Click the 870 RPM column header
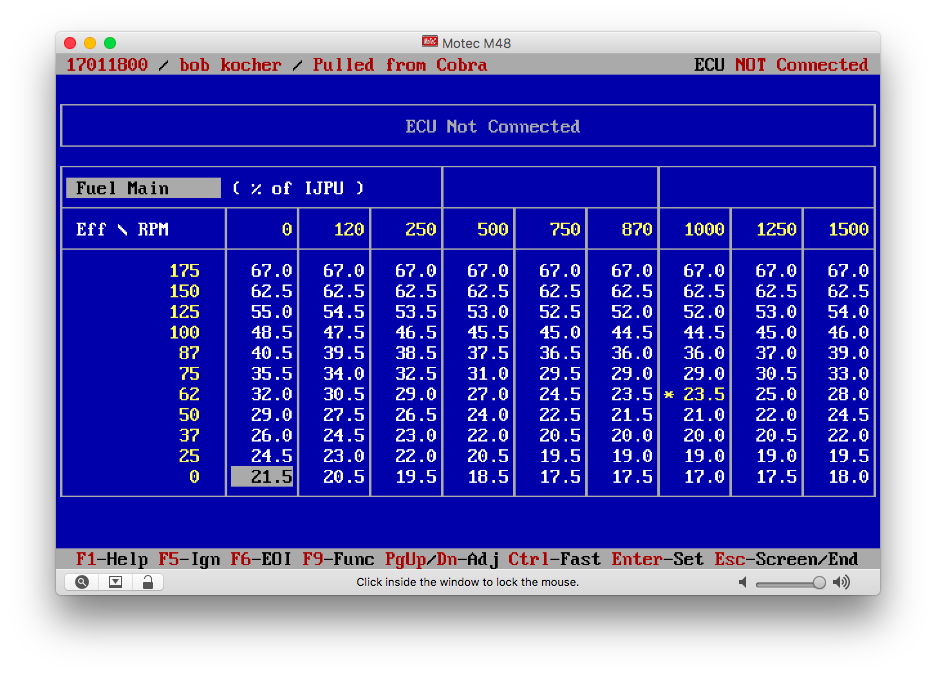 637,229
